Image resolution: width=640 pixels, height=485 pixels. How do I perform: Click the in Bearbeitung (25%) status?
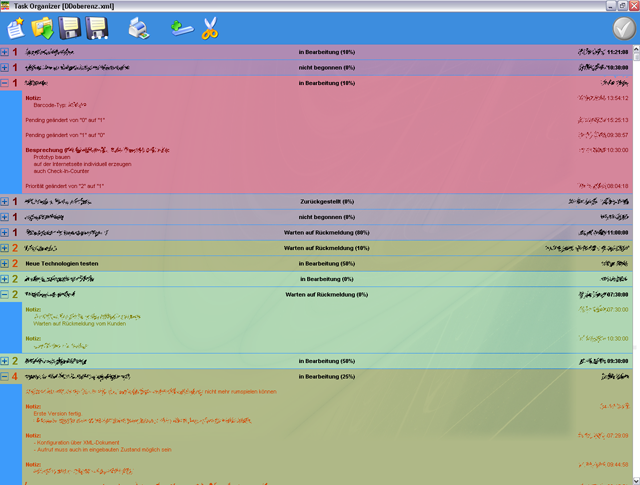coord(327,377)
